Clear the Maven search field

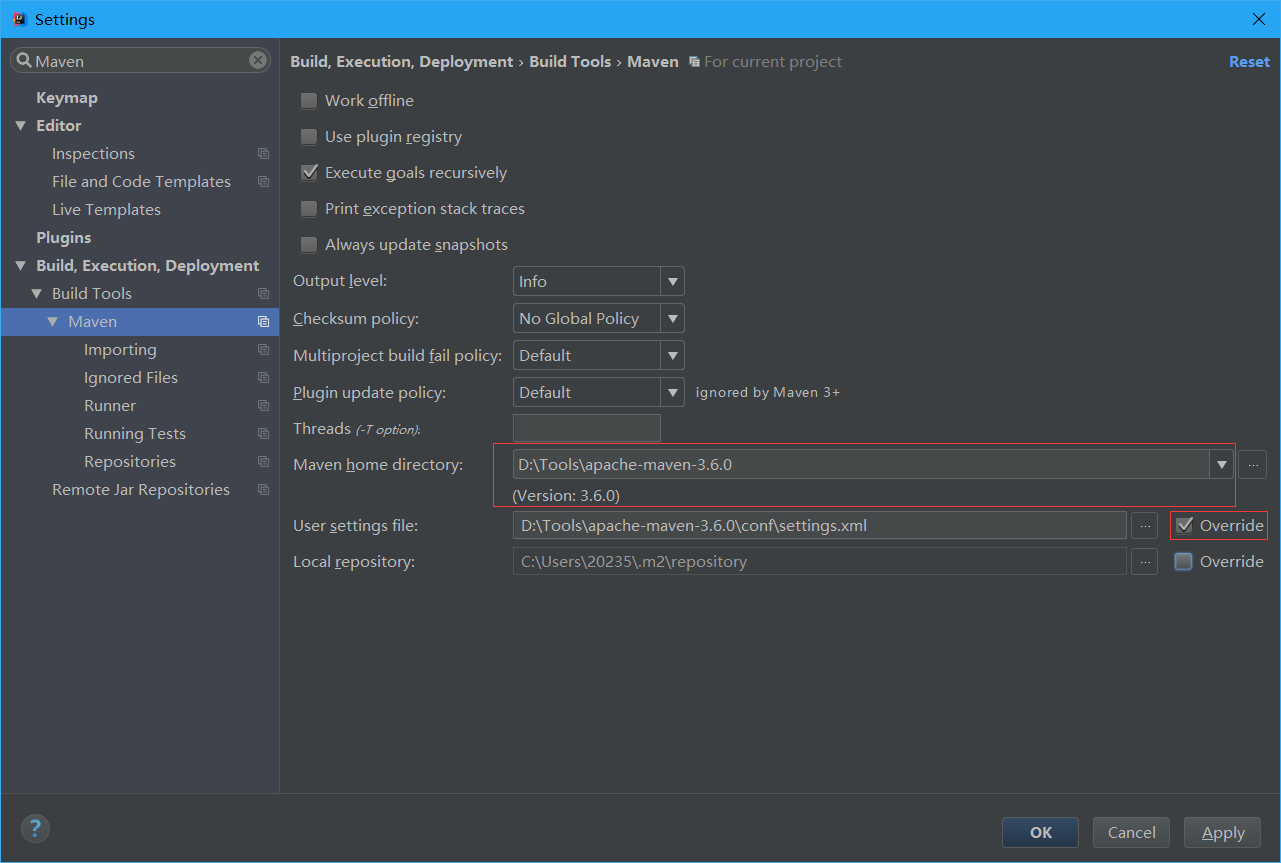pos(258,61)
